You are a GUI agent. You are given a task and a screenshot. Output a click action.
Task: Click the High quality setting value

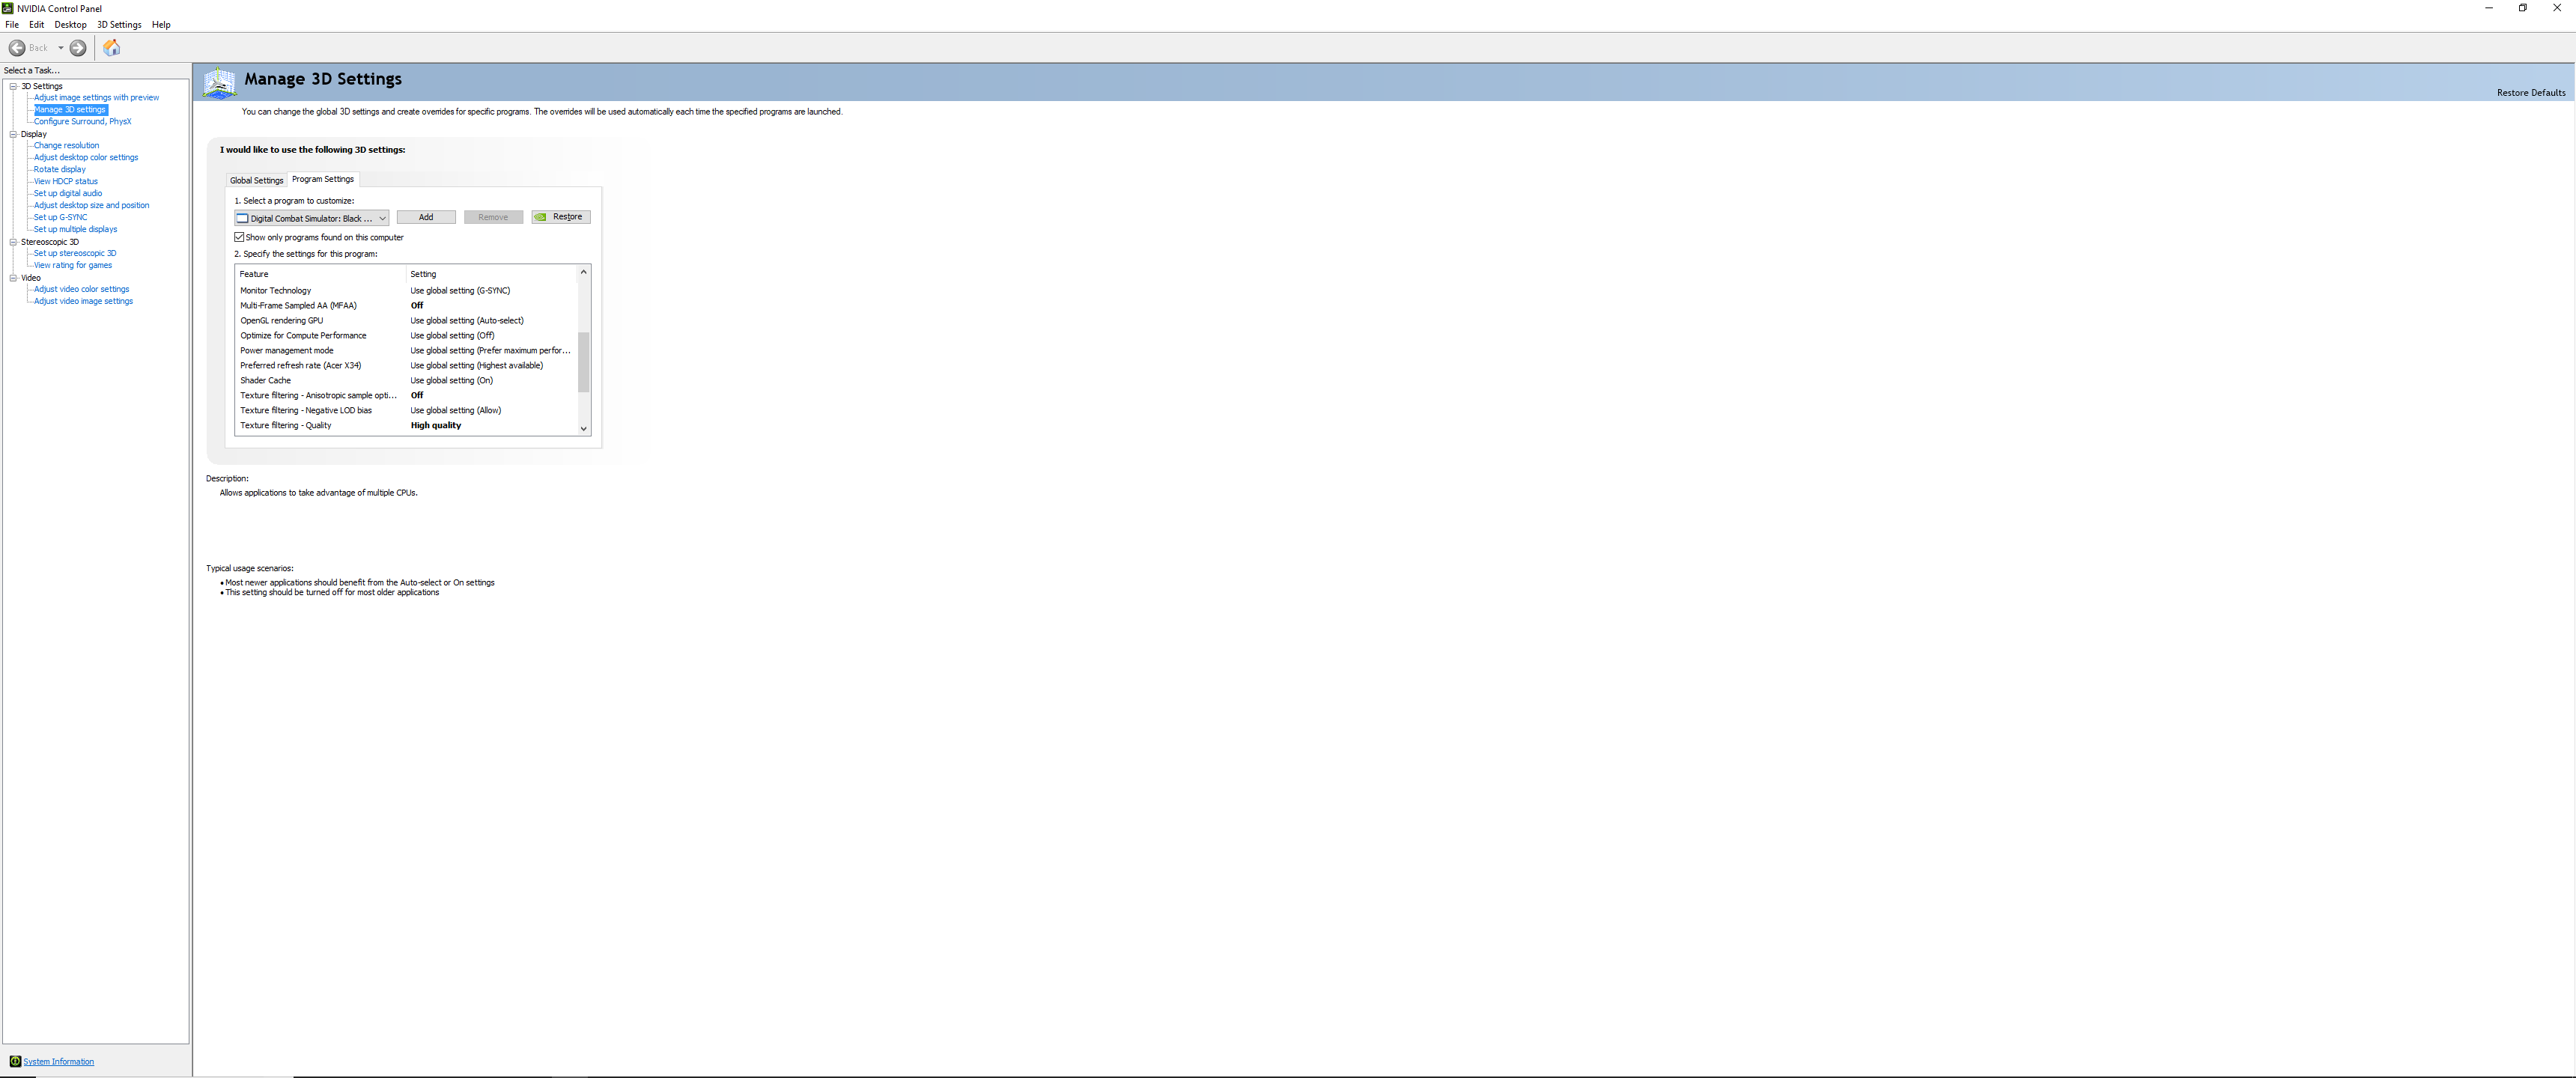(x=436, y=426)
